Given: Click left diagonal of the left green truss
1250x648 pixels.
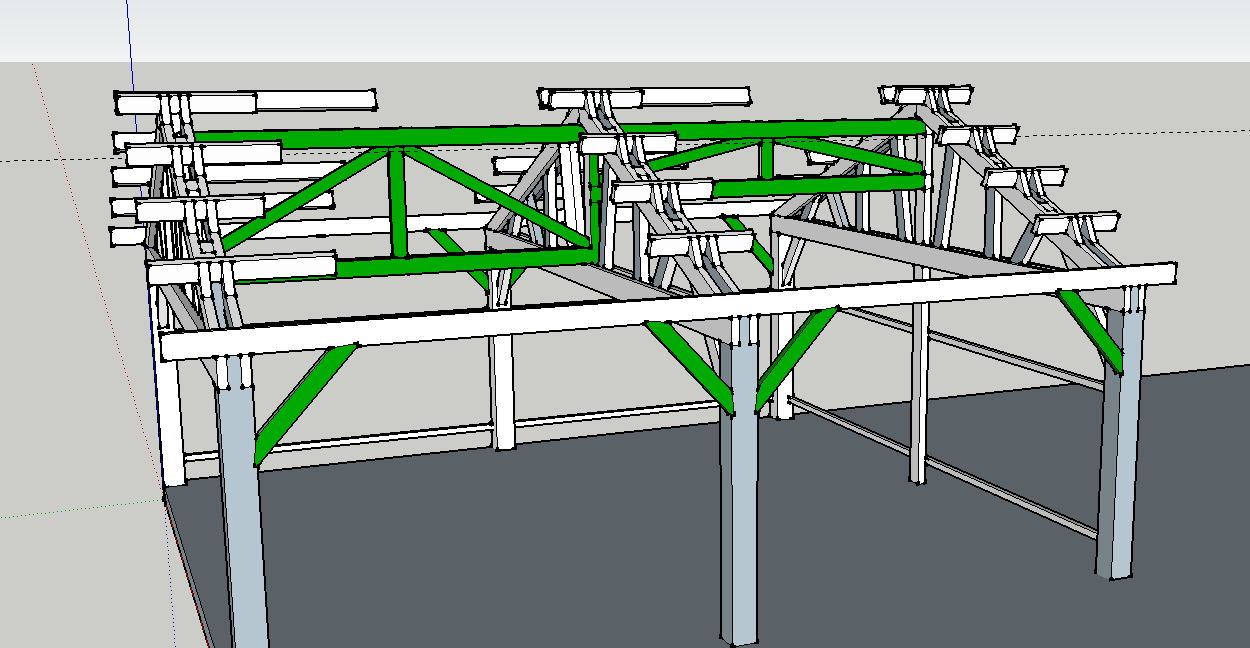Looking at the screenshot, I should point(300,200).
